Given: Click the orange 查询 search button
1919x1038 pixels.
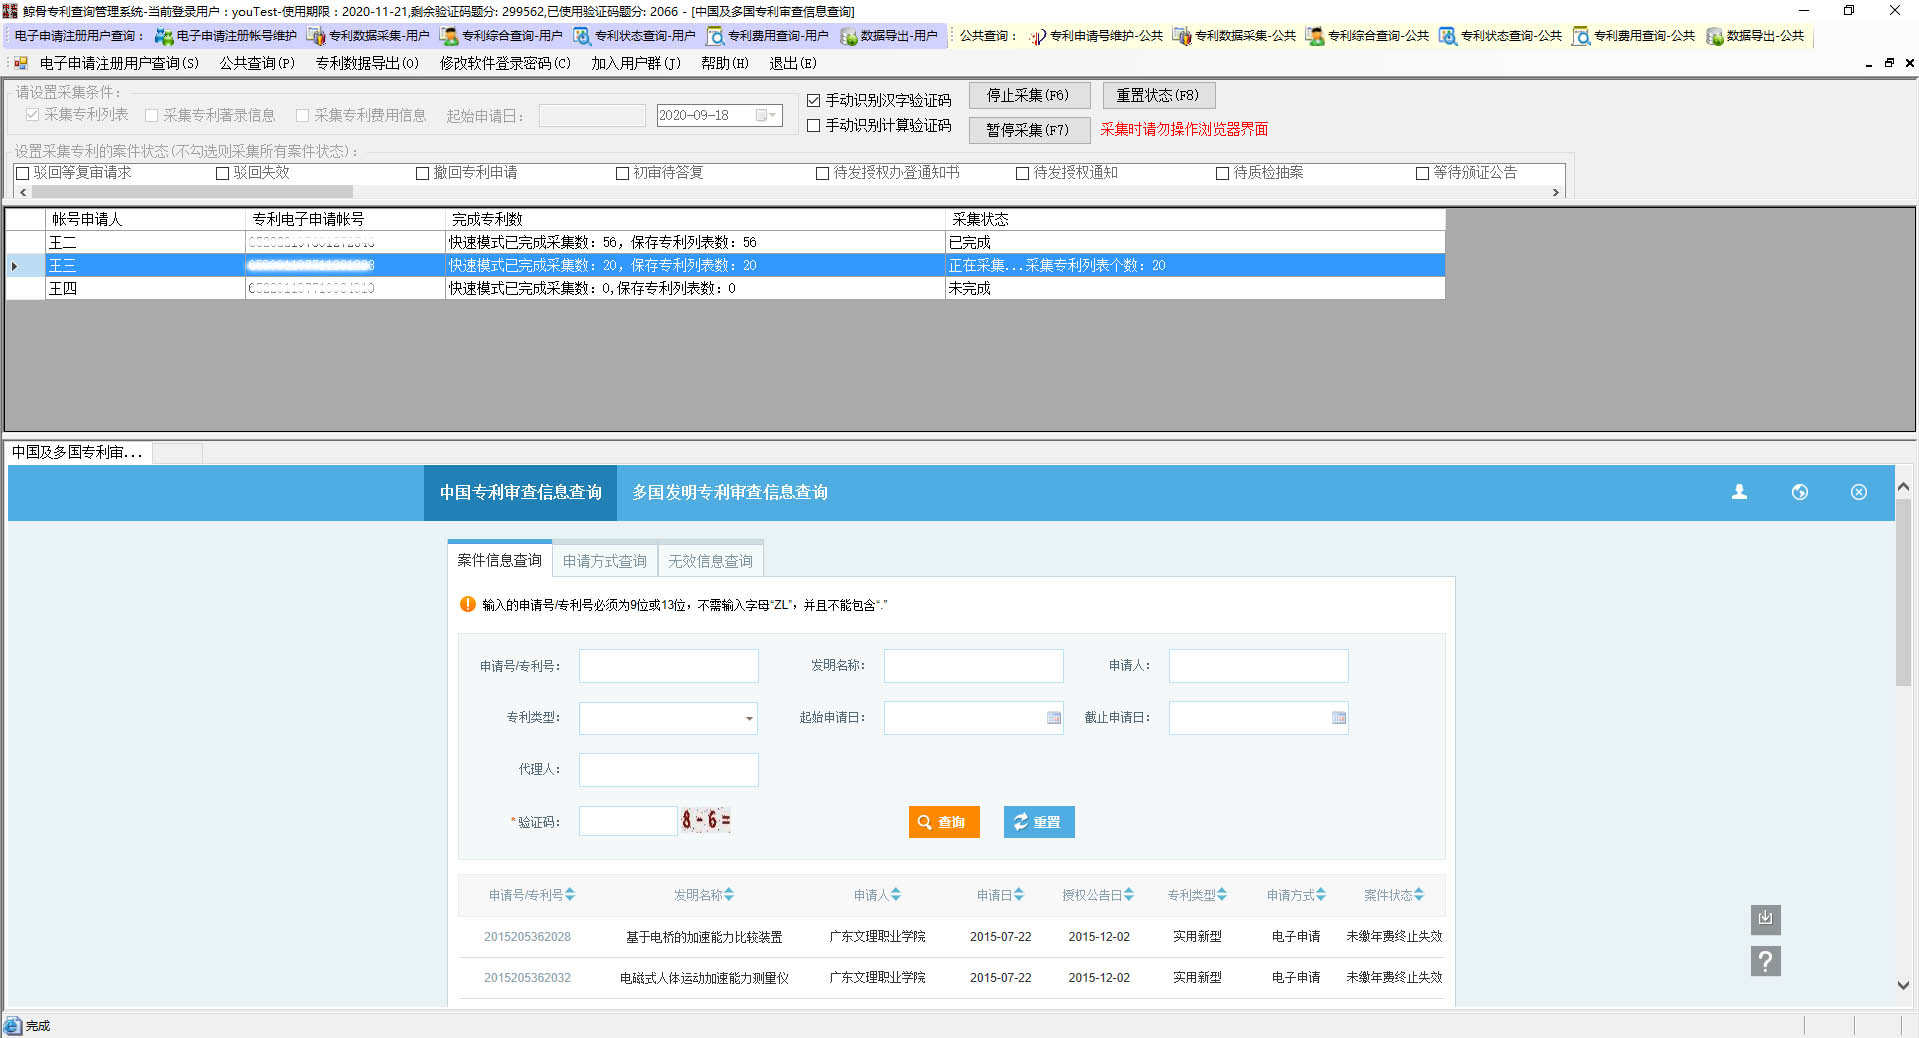Looking at the screenshot, I should (x=943, y=822).
